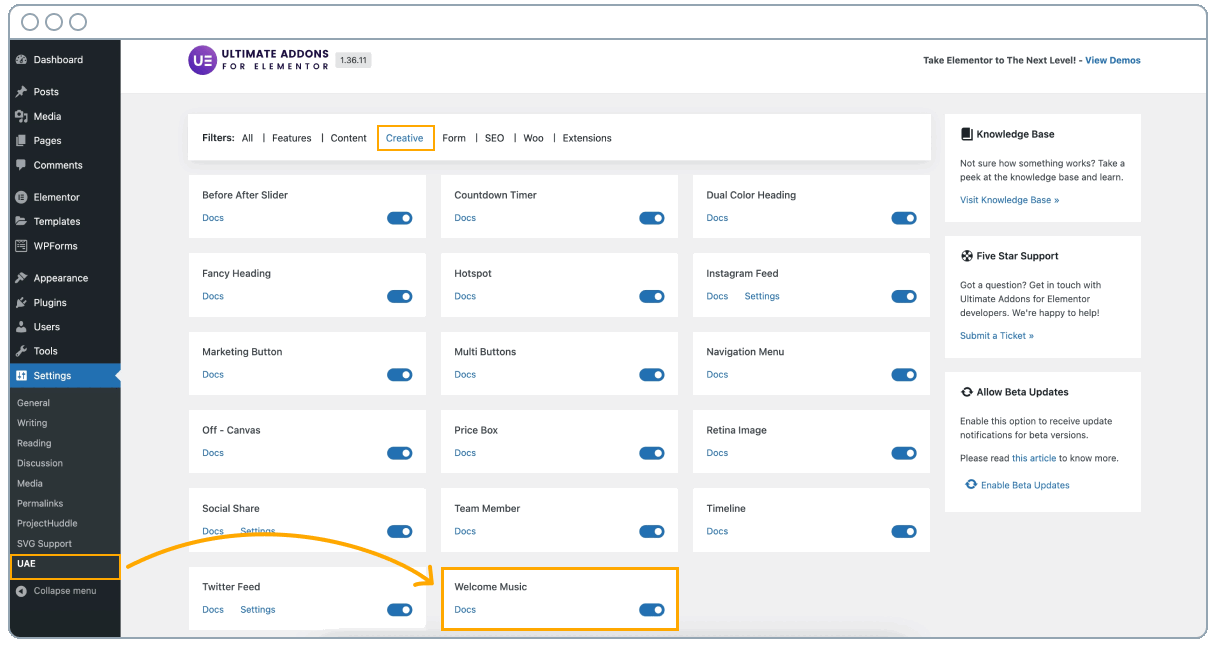The width and height of the screenshot is (1216, 651).
Task: Open the 'this article' link
Action: [x=1034, y=458]
